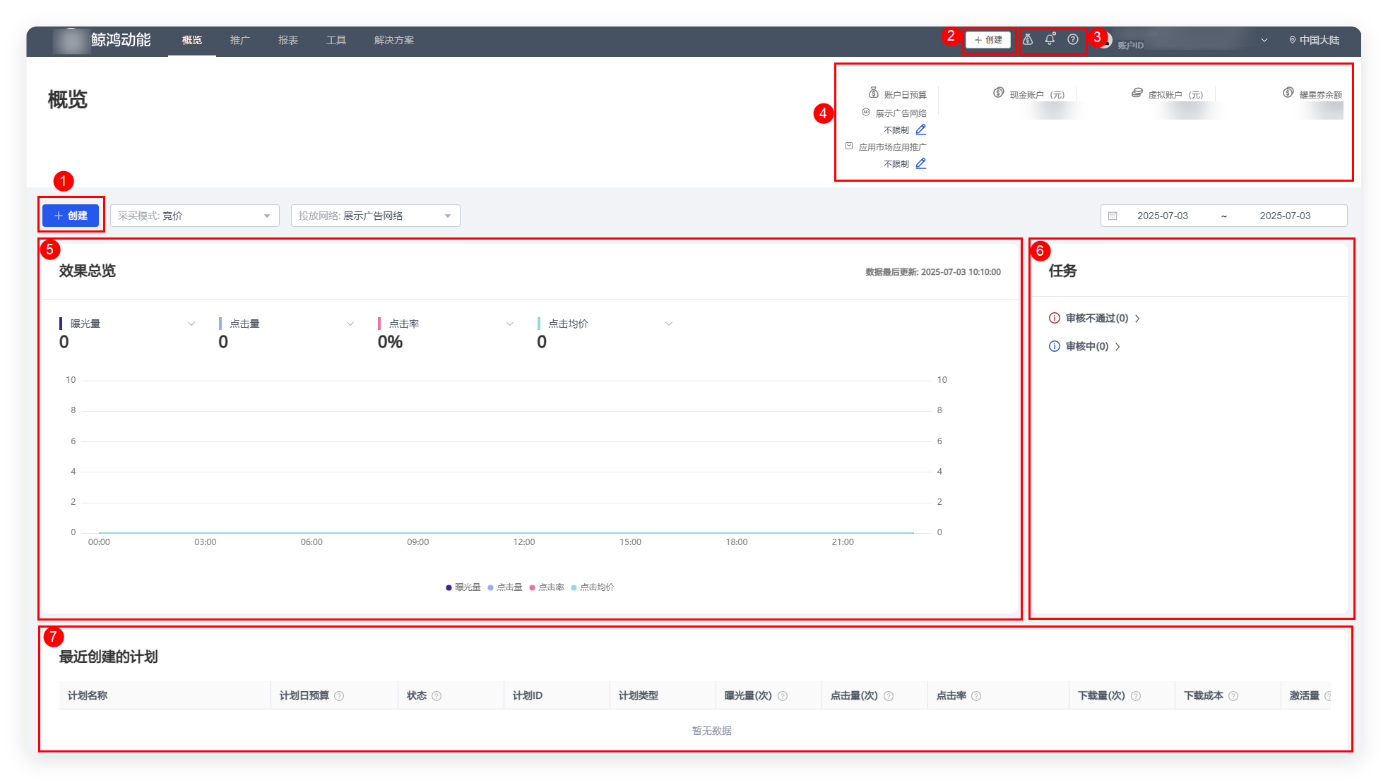Edit the 展示广告网络 budget with pencil icon
The width and height of the screenshot is (1387, 781).
[x=921, y=130]
